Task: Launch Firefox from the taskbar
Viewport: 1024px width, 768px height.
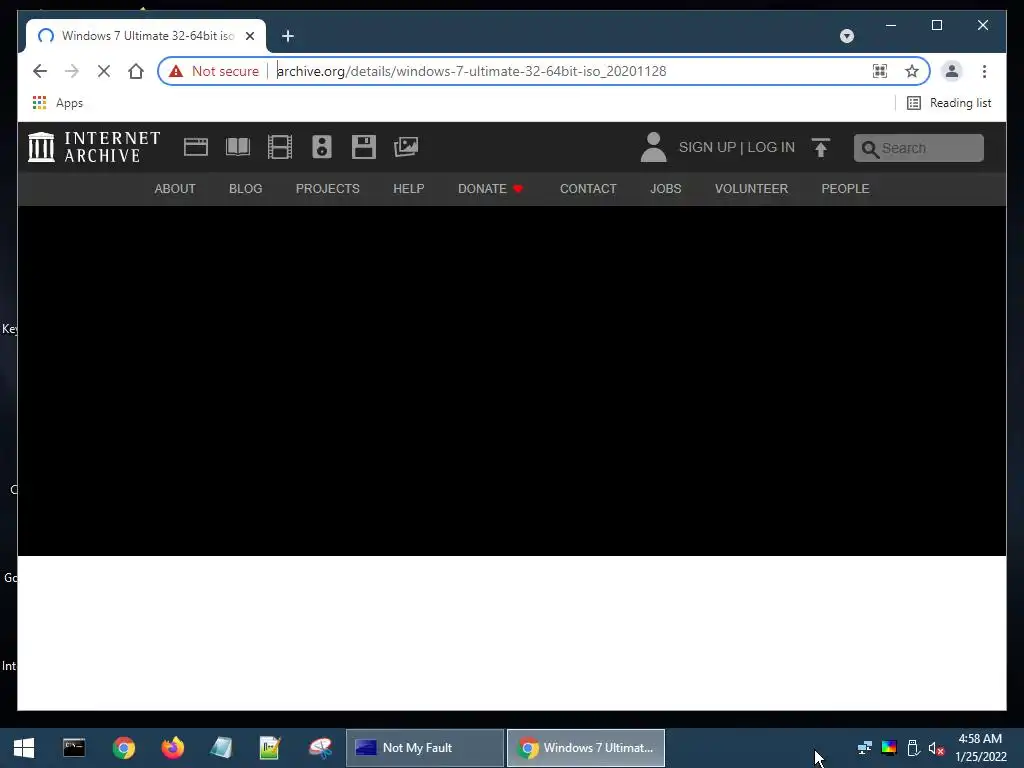Action: pos(173,748)
